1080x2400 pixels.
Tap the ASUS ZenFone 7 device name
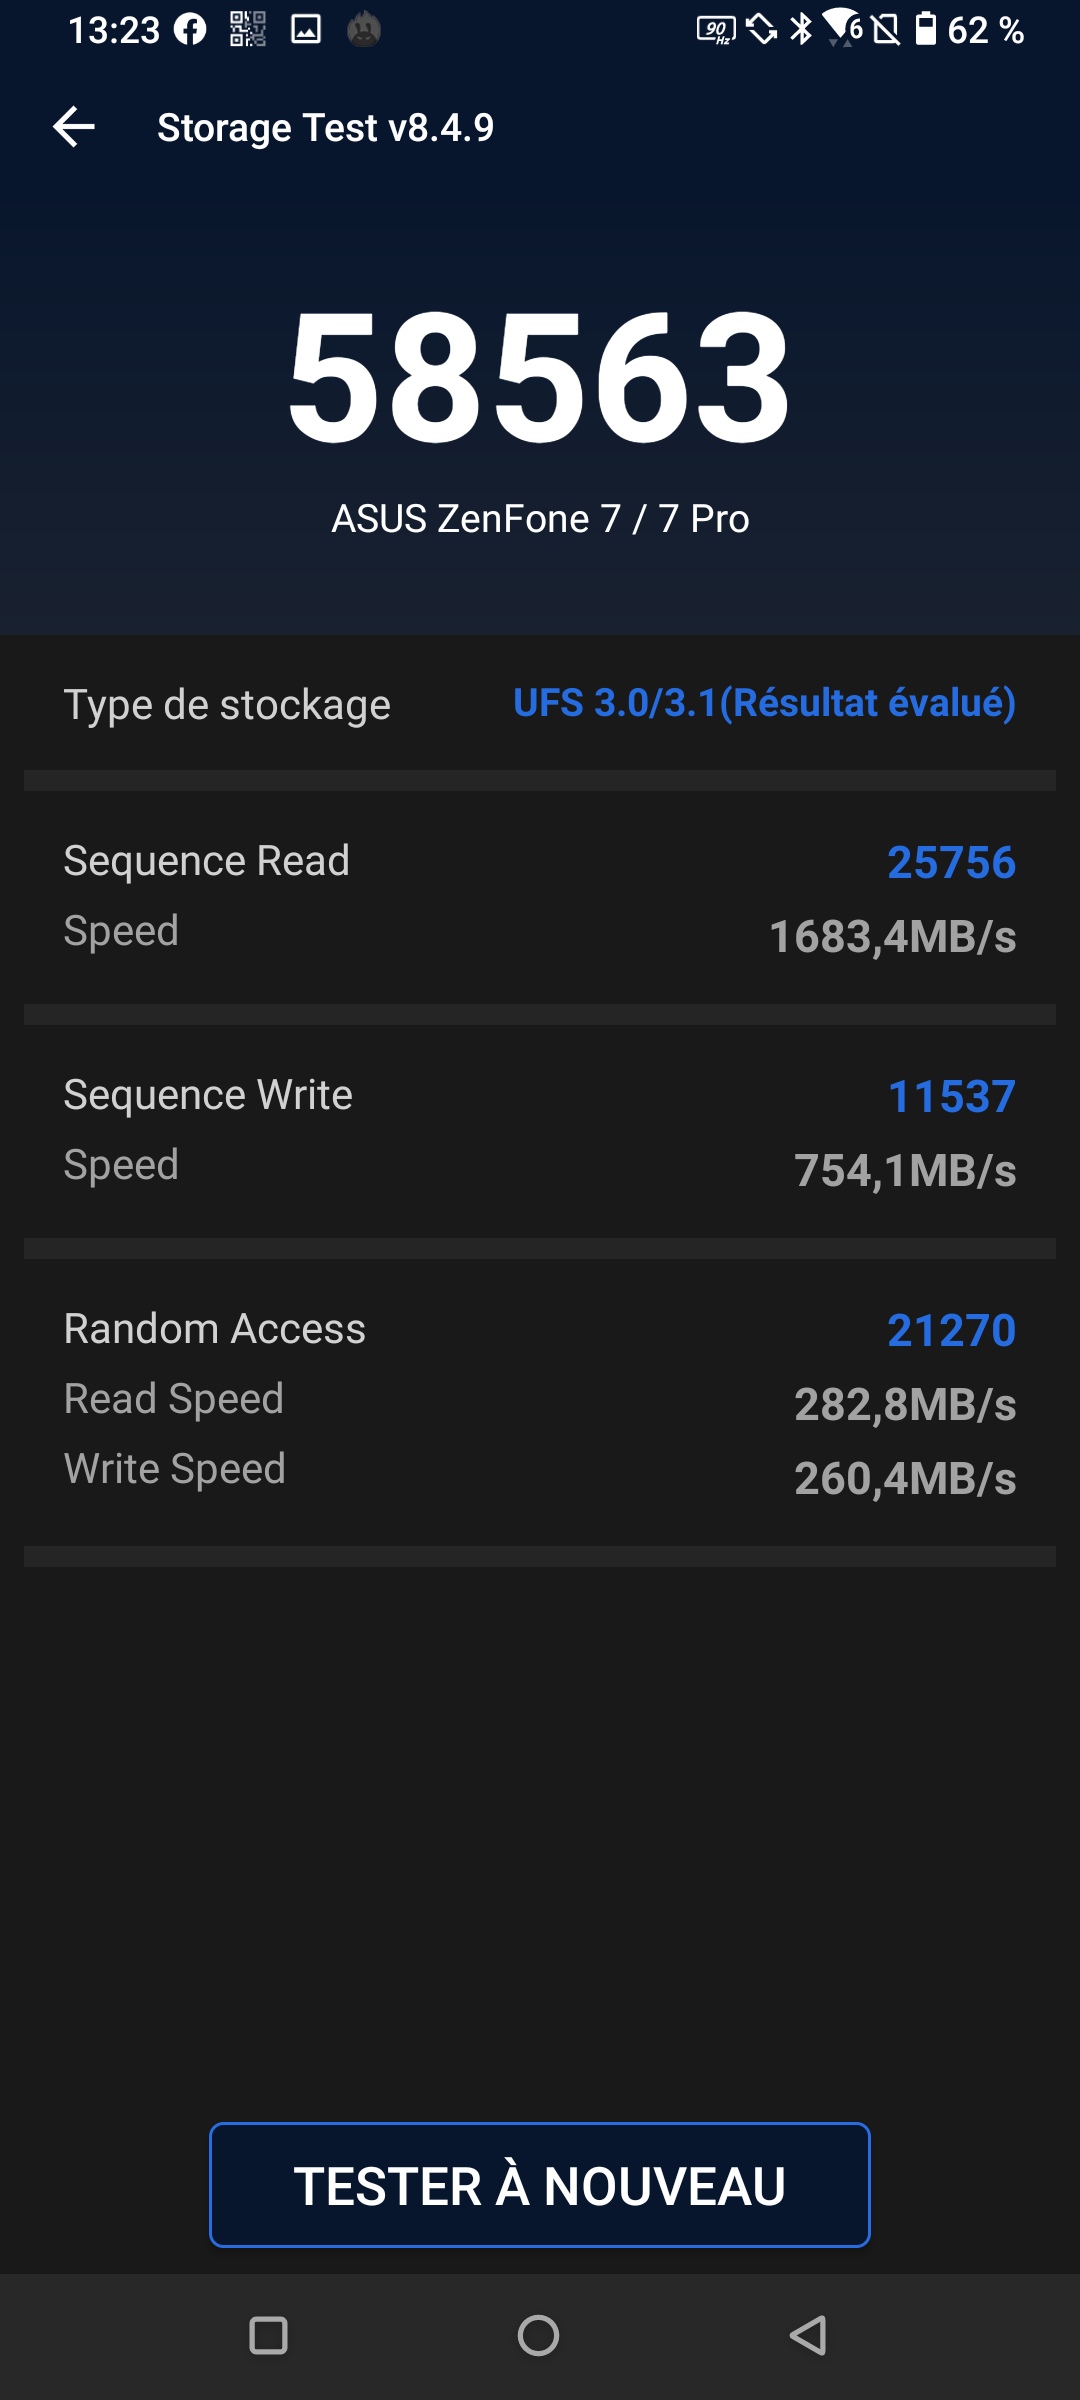(x=540, y=519)
